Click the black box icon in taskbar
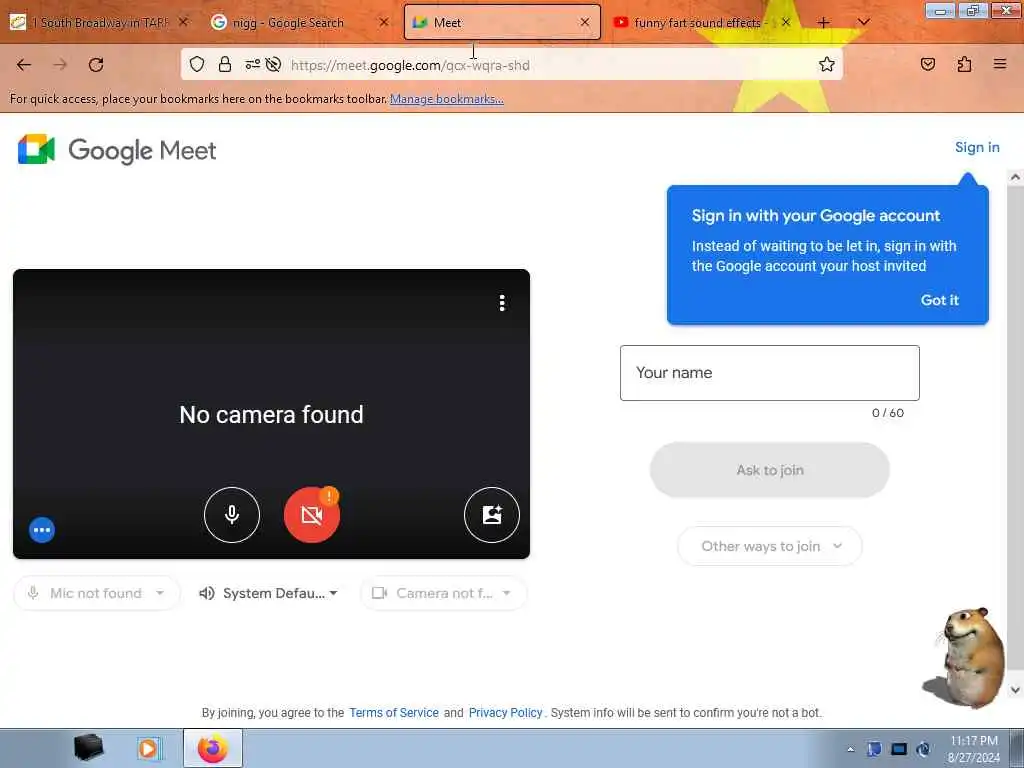The image size is (1024, 768). click(x=88, y=748)
